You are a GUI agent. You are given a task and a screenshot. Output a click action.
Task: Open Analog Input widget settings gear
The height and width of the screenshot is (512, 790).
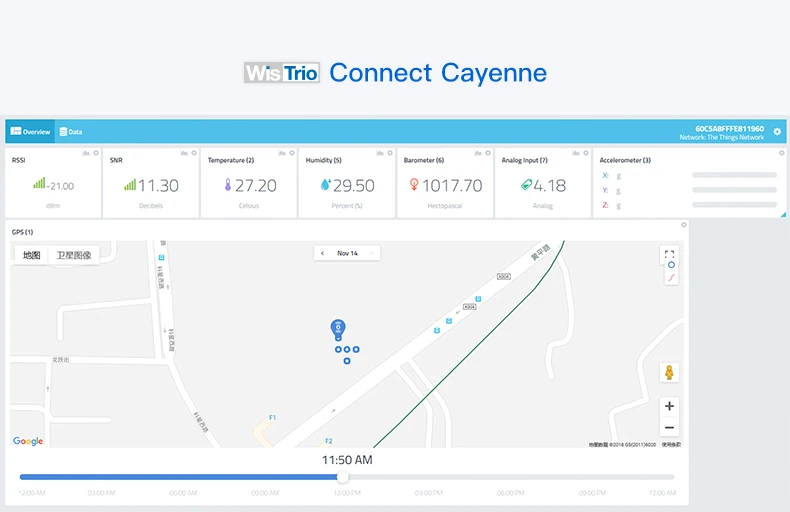tap(585, 153)
